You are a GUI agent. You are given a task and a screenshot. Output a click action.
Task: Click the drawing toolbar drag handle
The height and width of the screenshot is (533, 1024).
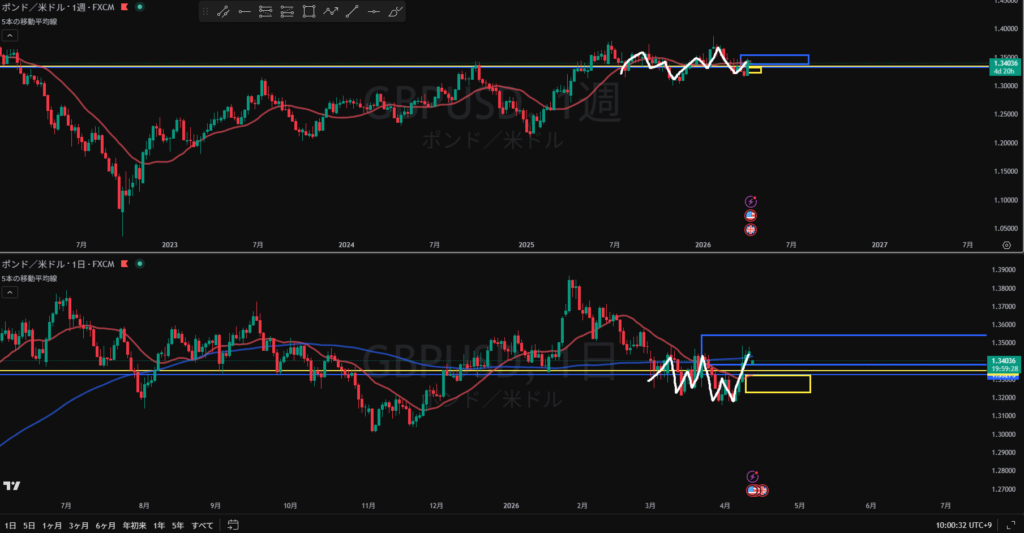(205, 12)
